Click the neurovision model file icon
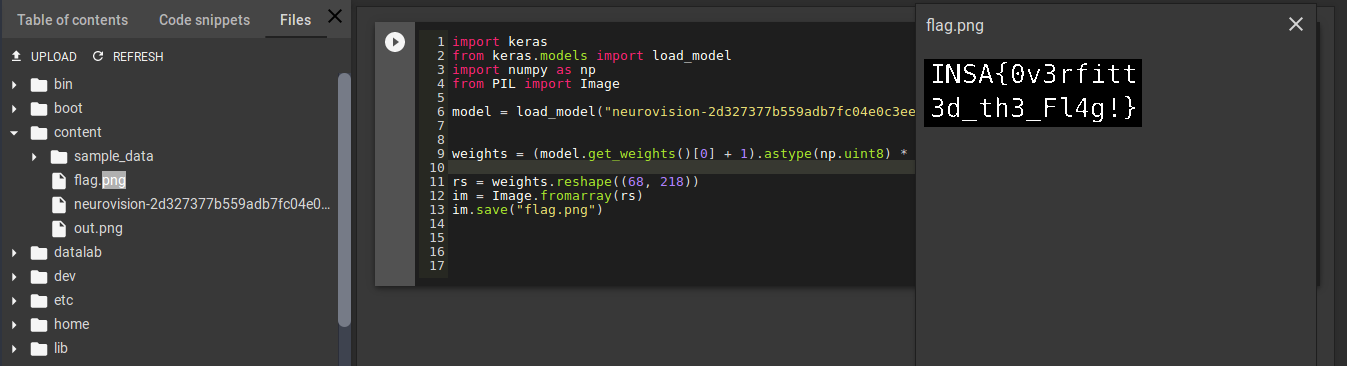1347x366 pixels. (x=59, y=205)
